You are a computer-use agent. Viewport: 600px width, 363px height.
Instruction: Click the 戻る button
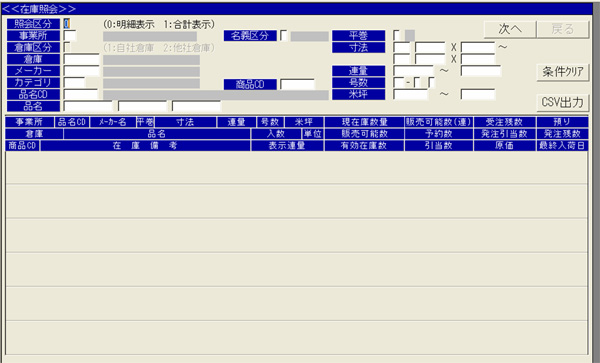tap(562, 29)
